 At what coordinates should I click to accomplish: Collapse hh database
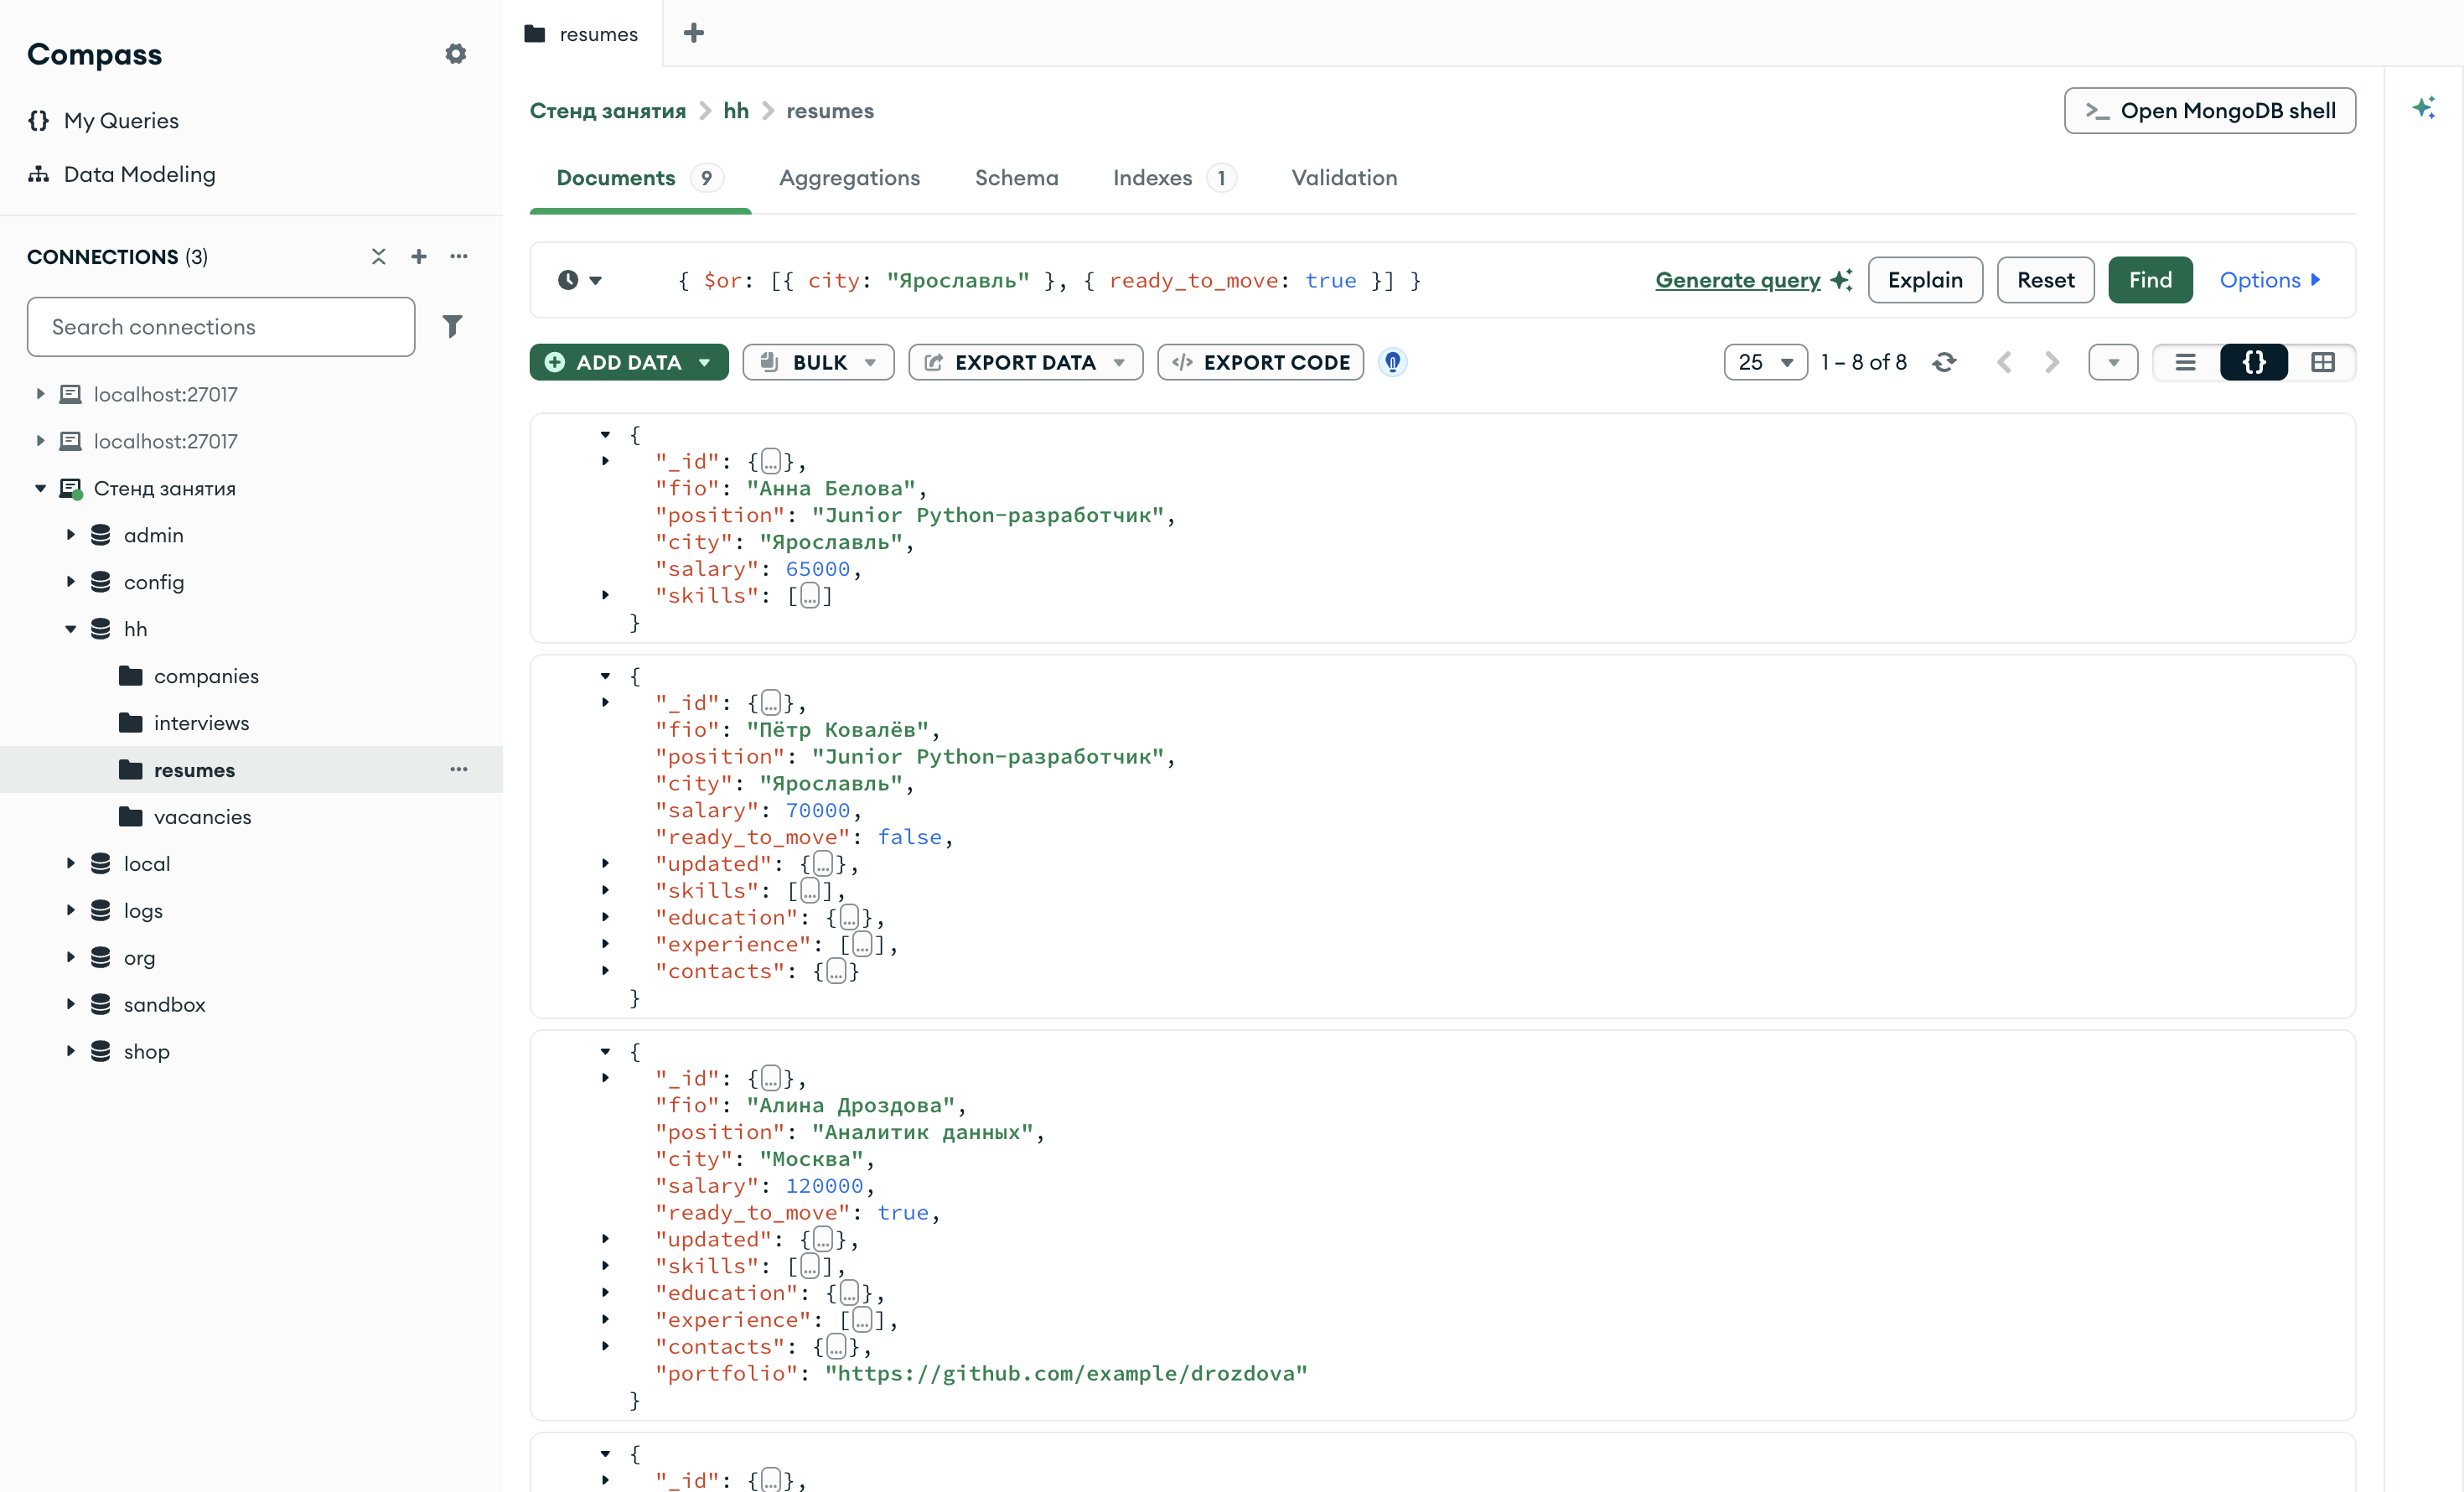point(71,629)
